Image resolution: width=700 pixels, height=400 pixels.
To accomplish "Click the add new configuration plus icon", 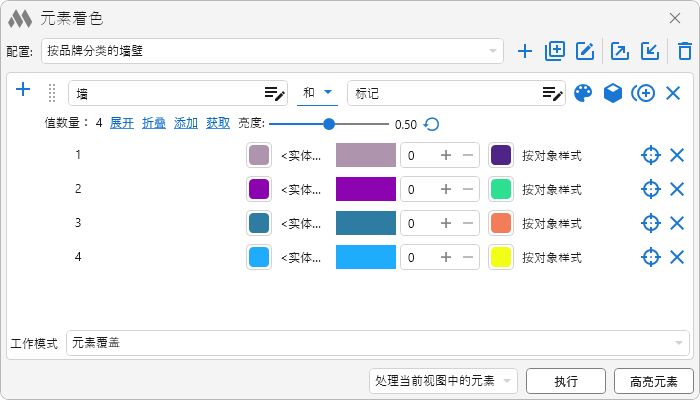I will pyautogui.click(x=525, y=51).
